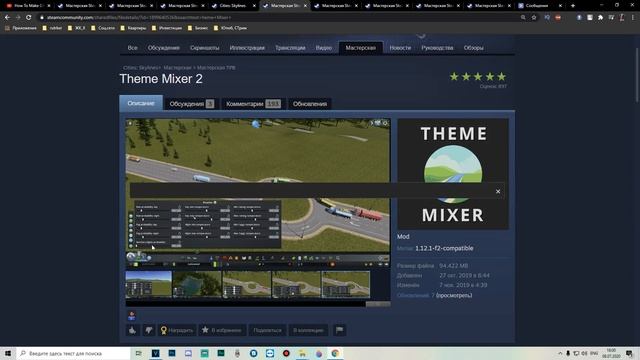
Task: Select fifth screenshot thumbnail in gallery
Action: (346, 284)
